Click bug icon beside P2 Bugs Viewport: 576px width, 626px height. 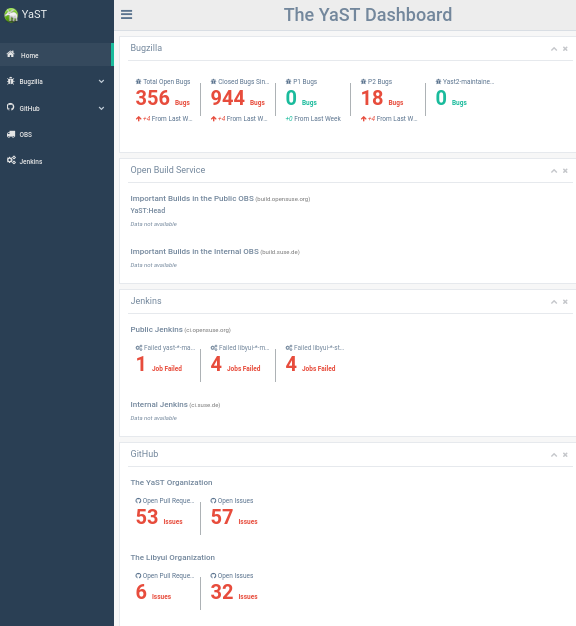click(x=363, y=81)
